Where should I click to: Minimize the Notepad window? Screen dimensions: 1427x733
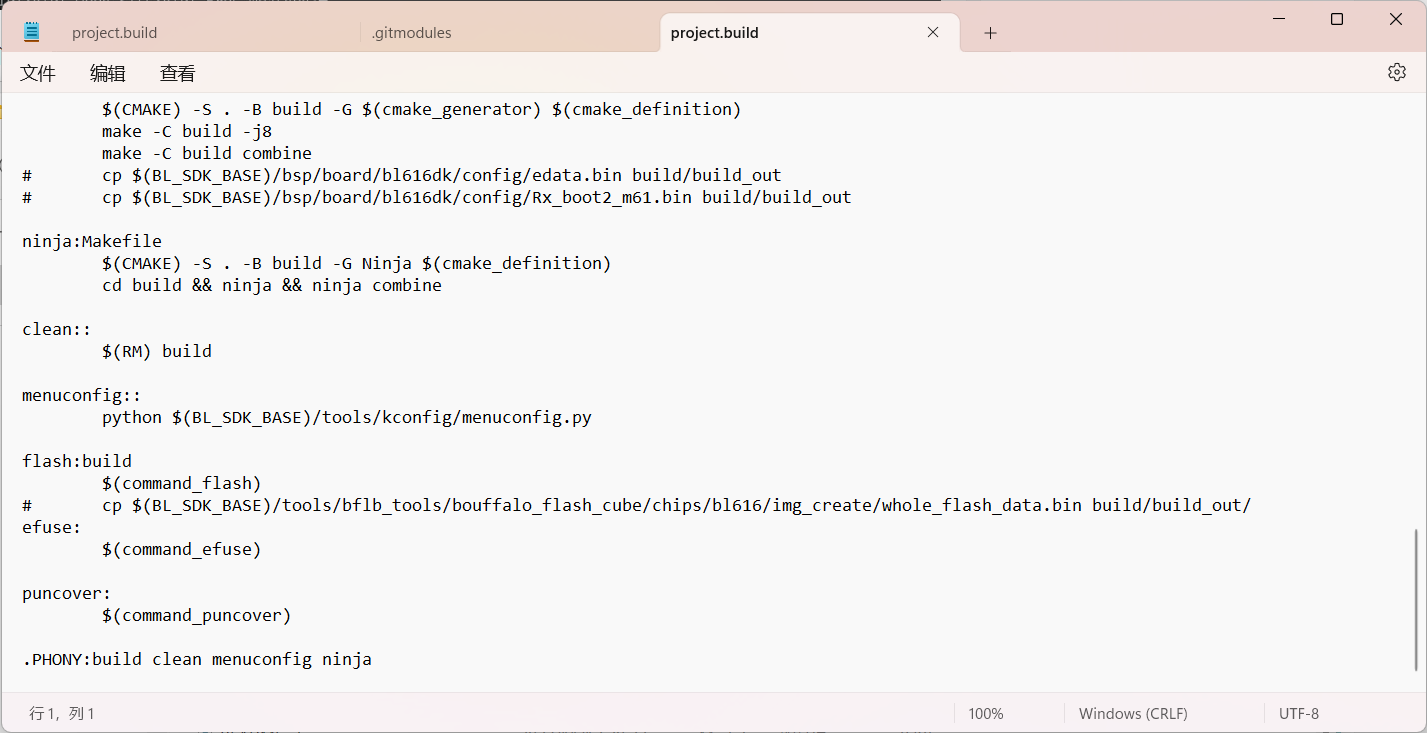click(1278, 19)
